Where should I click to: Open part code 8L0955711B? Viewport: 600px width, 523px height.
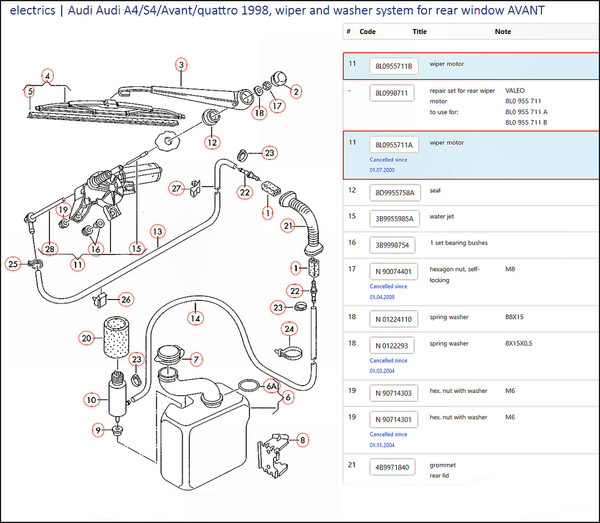391,67
